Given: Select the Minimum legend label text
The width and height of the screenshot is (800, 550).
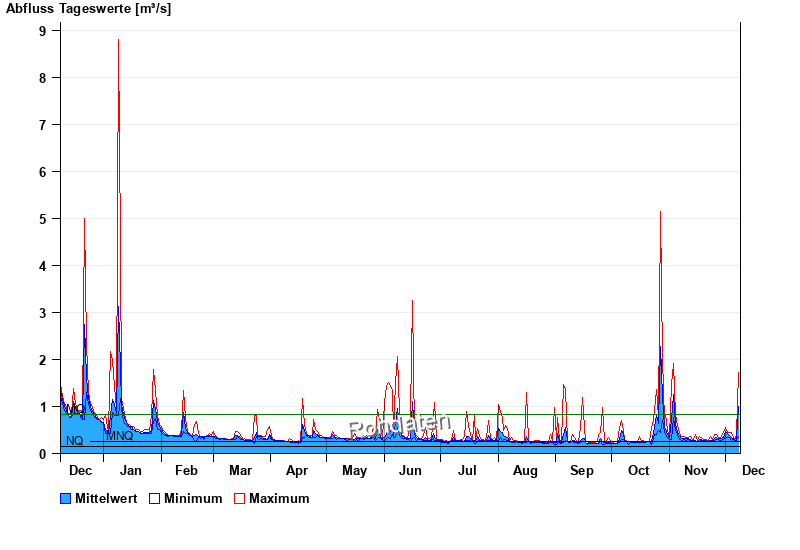Looking at the screenshot, I should tap(193, 499).
